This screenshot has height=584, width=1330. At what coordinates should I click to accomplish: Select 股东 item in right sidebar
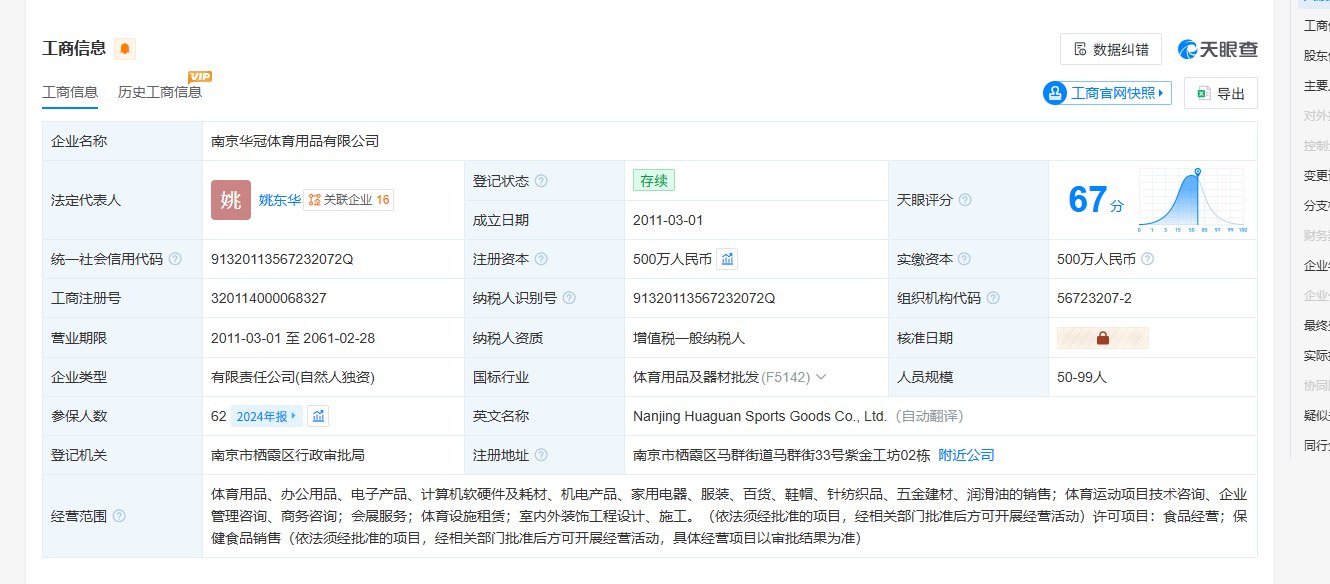point(1316,56)
